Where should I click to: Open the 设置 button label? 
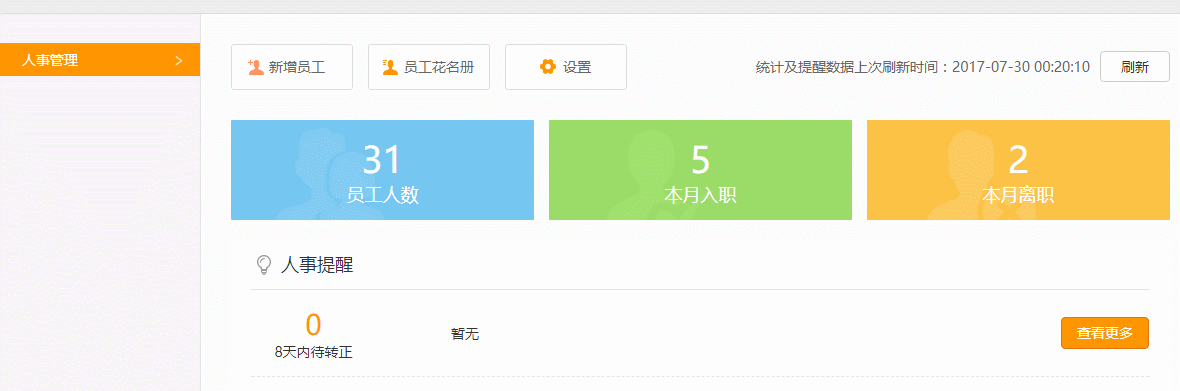[x=577, y=67]
